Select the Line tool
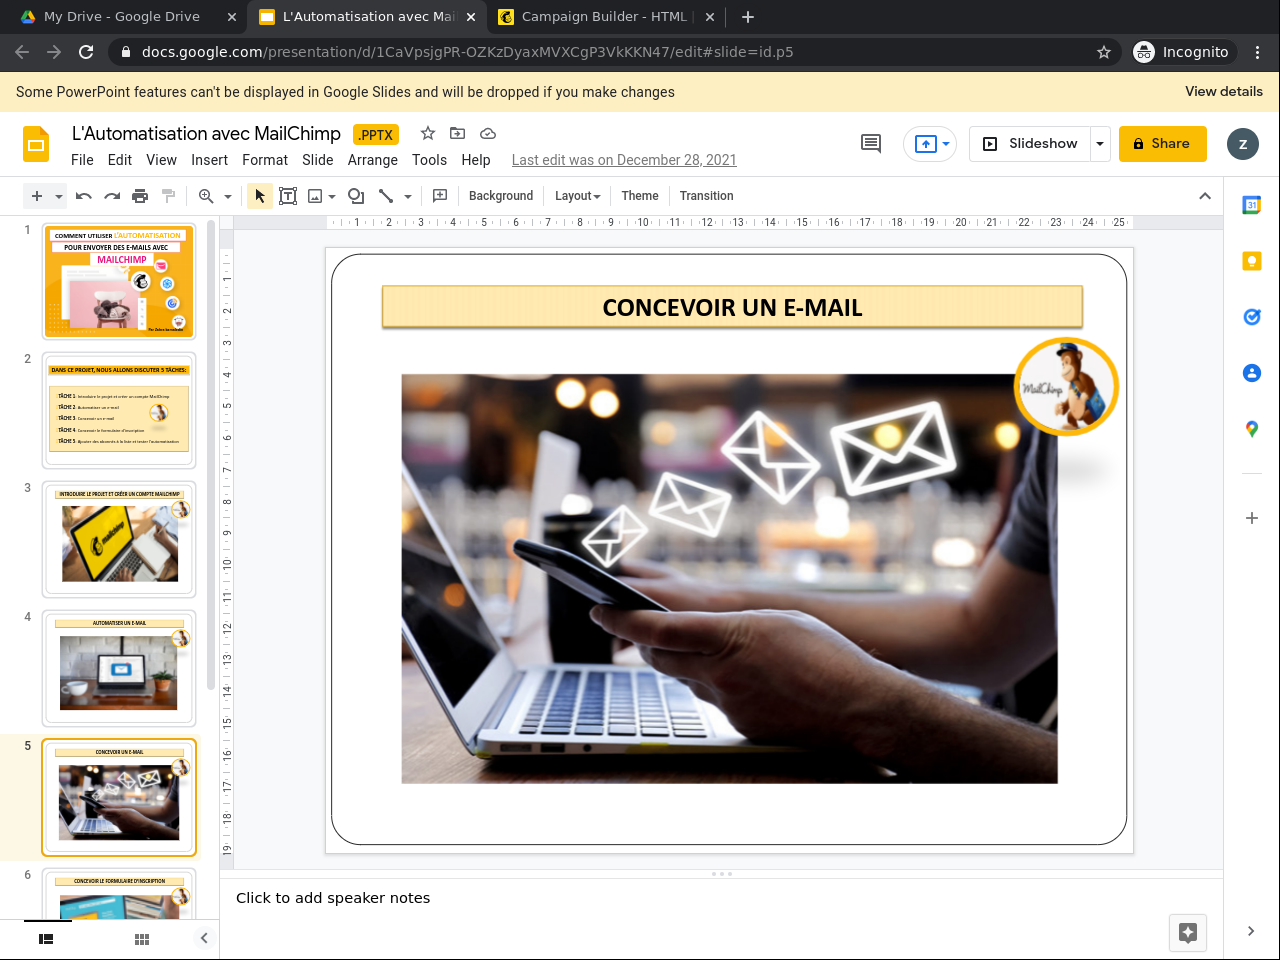Screen dimensions: 1280x960 [x=386, y=196]
